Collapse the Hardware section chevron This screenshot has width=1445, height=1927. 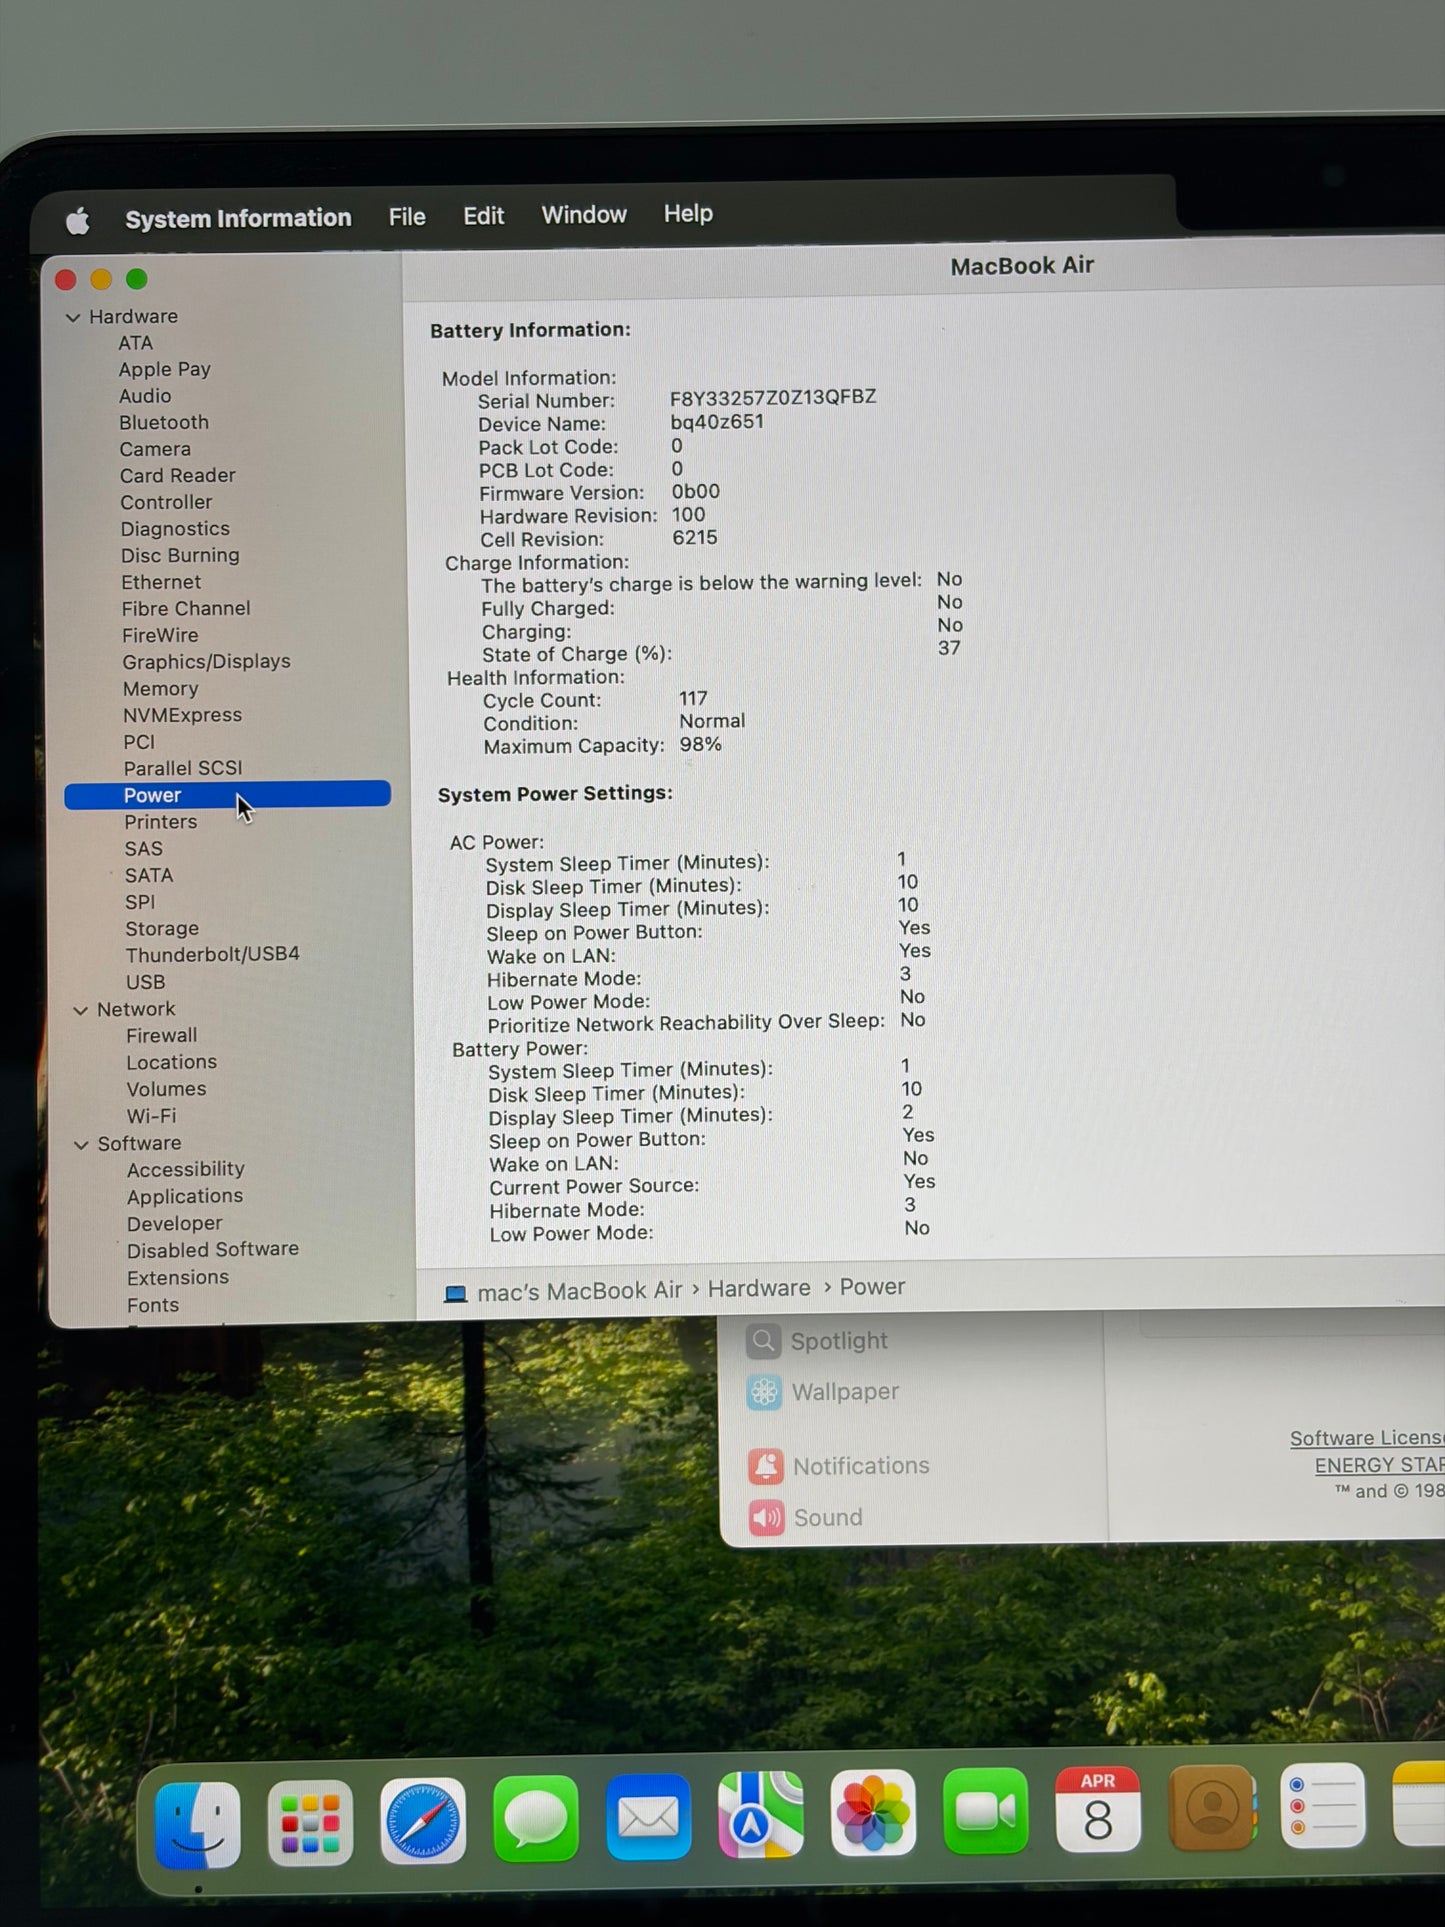point(72,317)
